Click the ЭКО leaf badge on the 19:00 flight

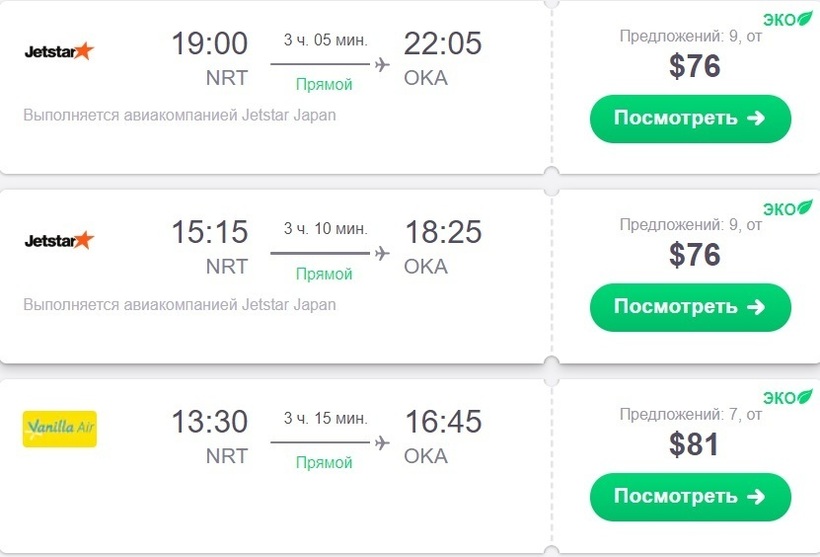[788, 19]
